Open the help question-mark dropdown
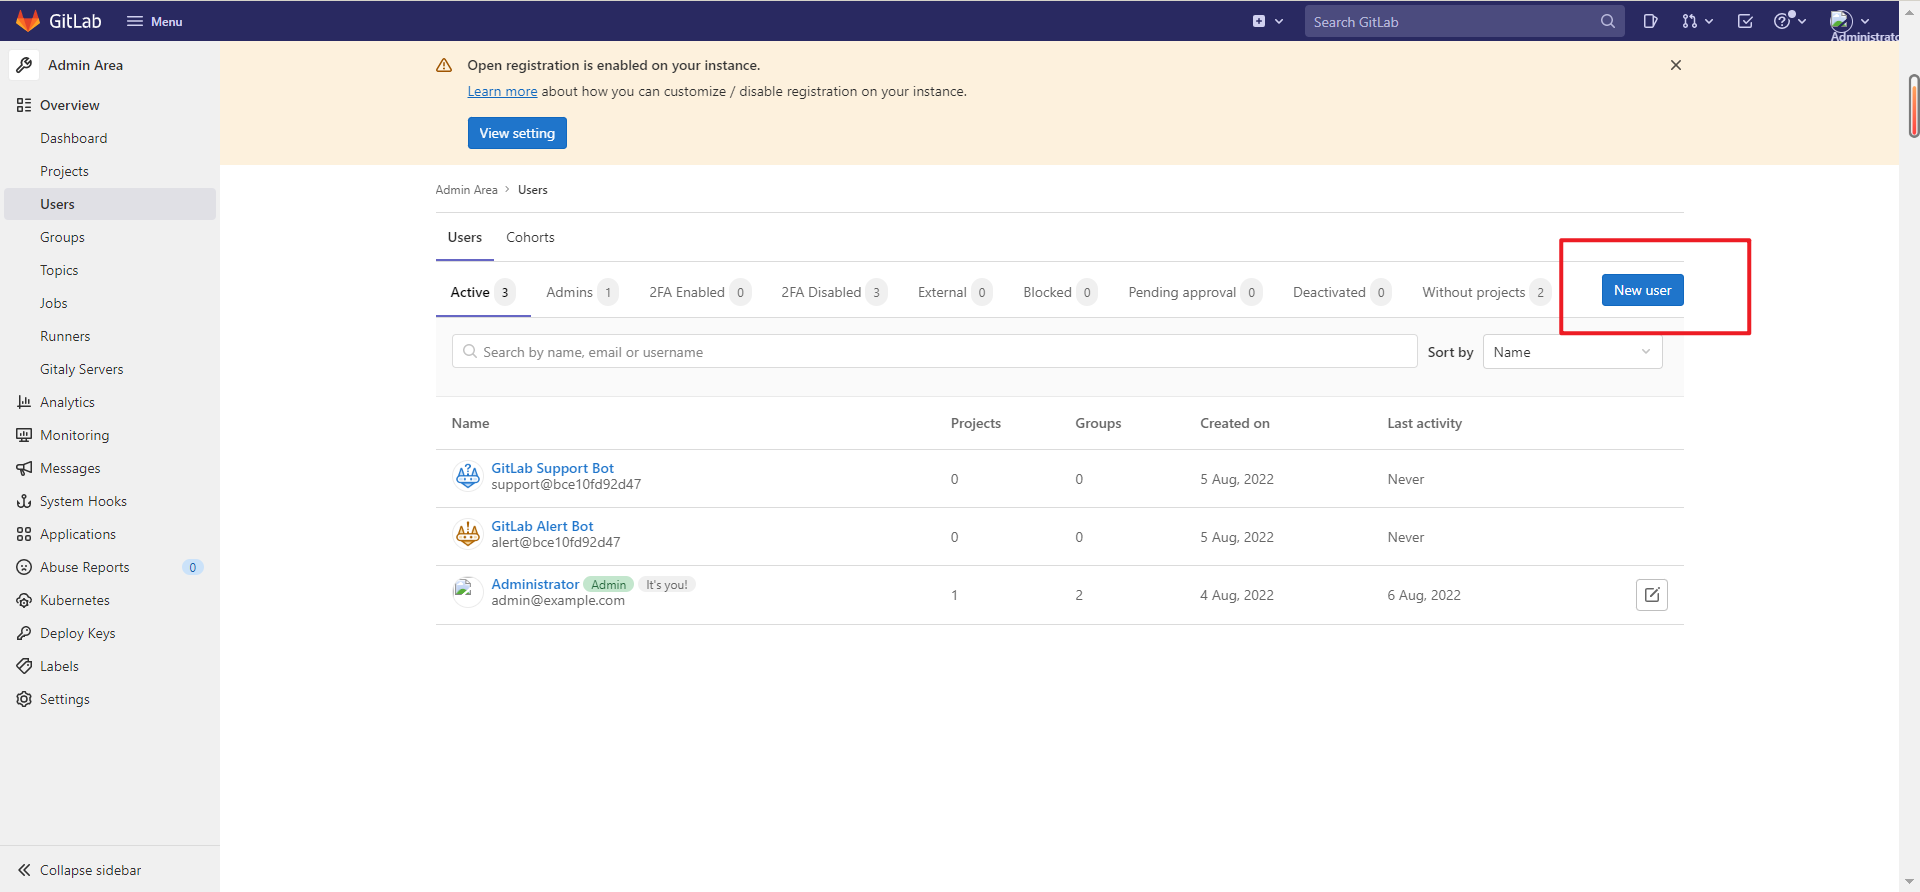 pyautogui.click(x=1789, y=21)
